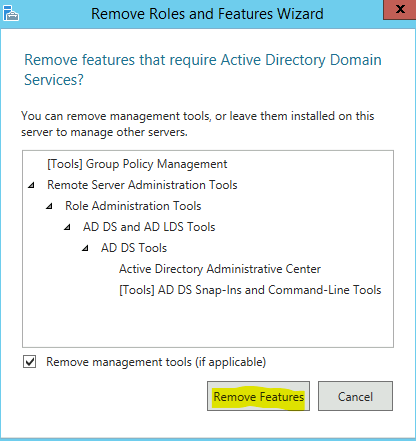Cancel the feature removal dialog
The height and width of the screenshot is (441, 416).
click(355, 396)
